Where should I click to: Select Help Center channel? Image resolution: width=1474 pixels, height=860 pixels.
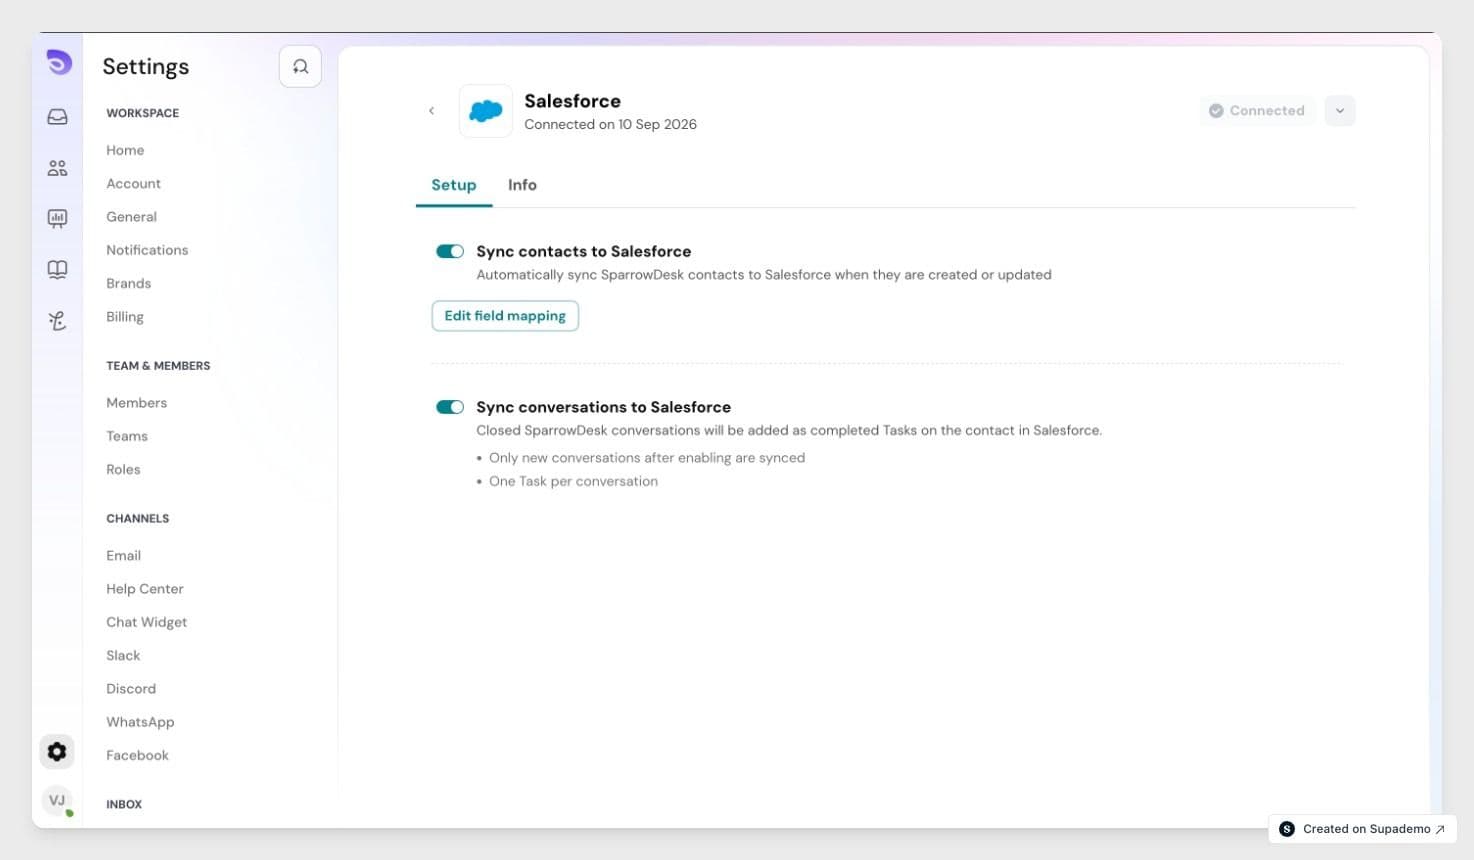[x=145, y=589]
